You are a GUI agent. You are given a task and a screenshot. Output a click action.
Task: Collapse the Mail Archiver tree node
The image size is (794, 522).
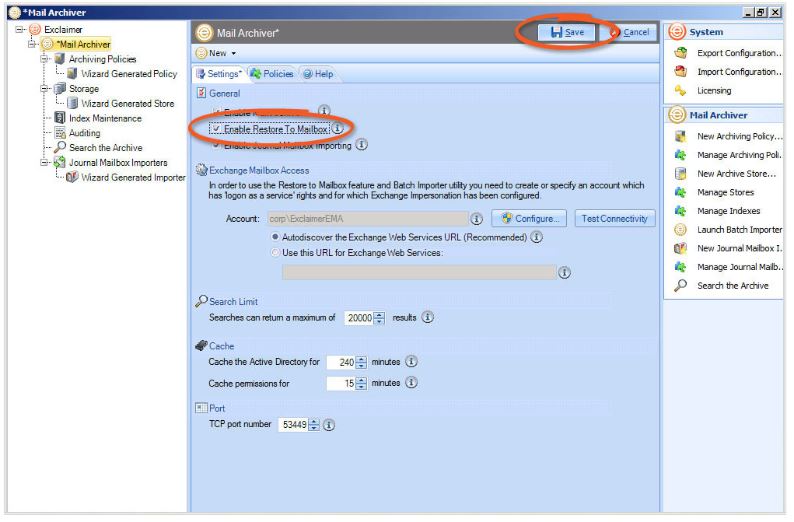click(x=31, y=45)
